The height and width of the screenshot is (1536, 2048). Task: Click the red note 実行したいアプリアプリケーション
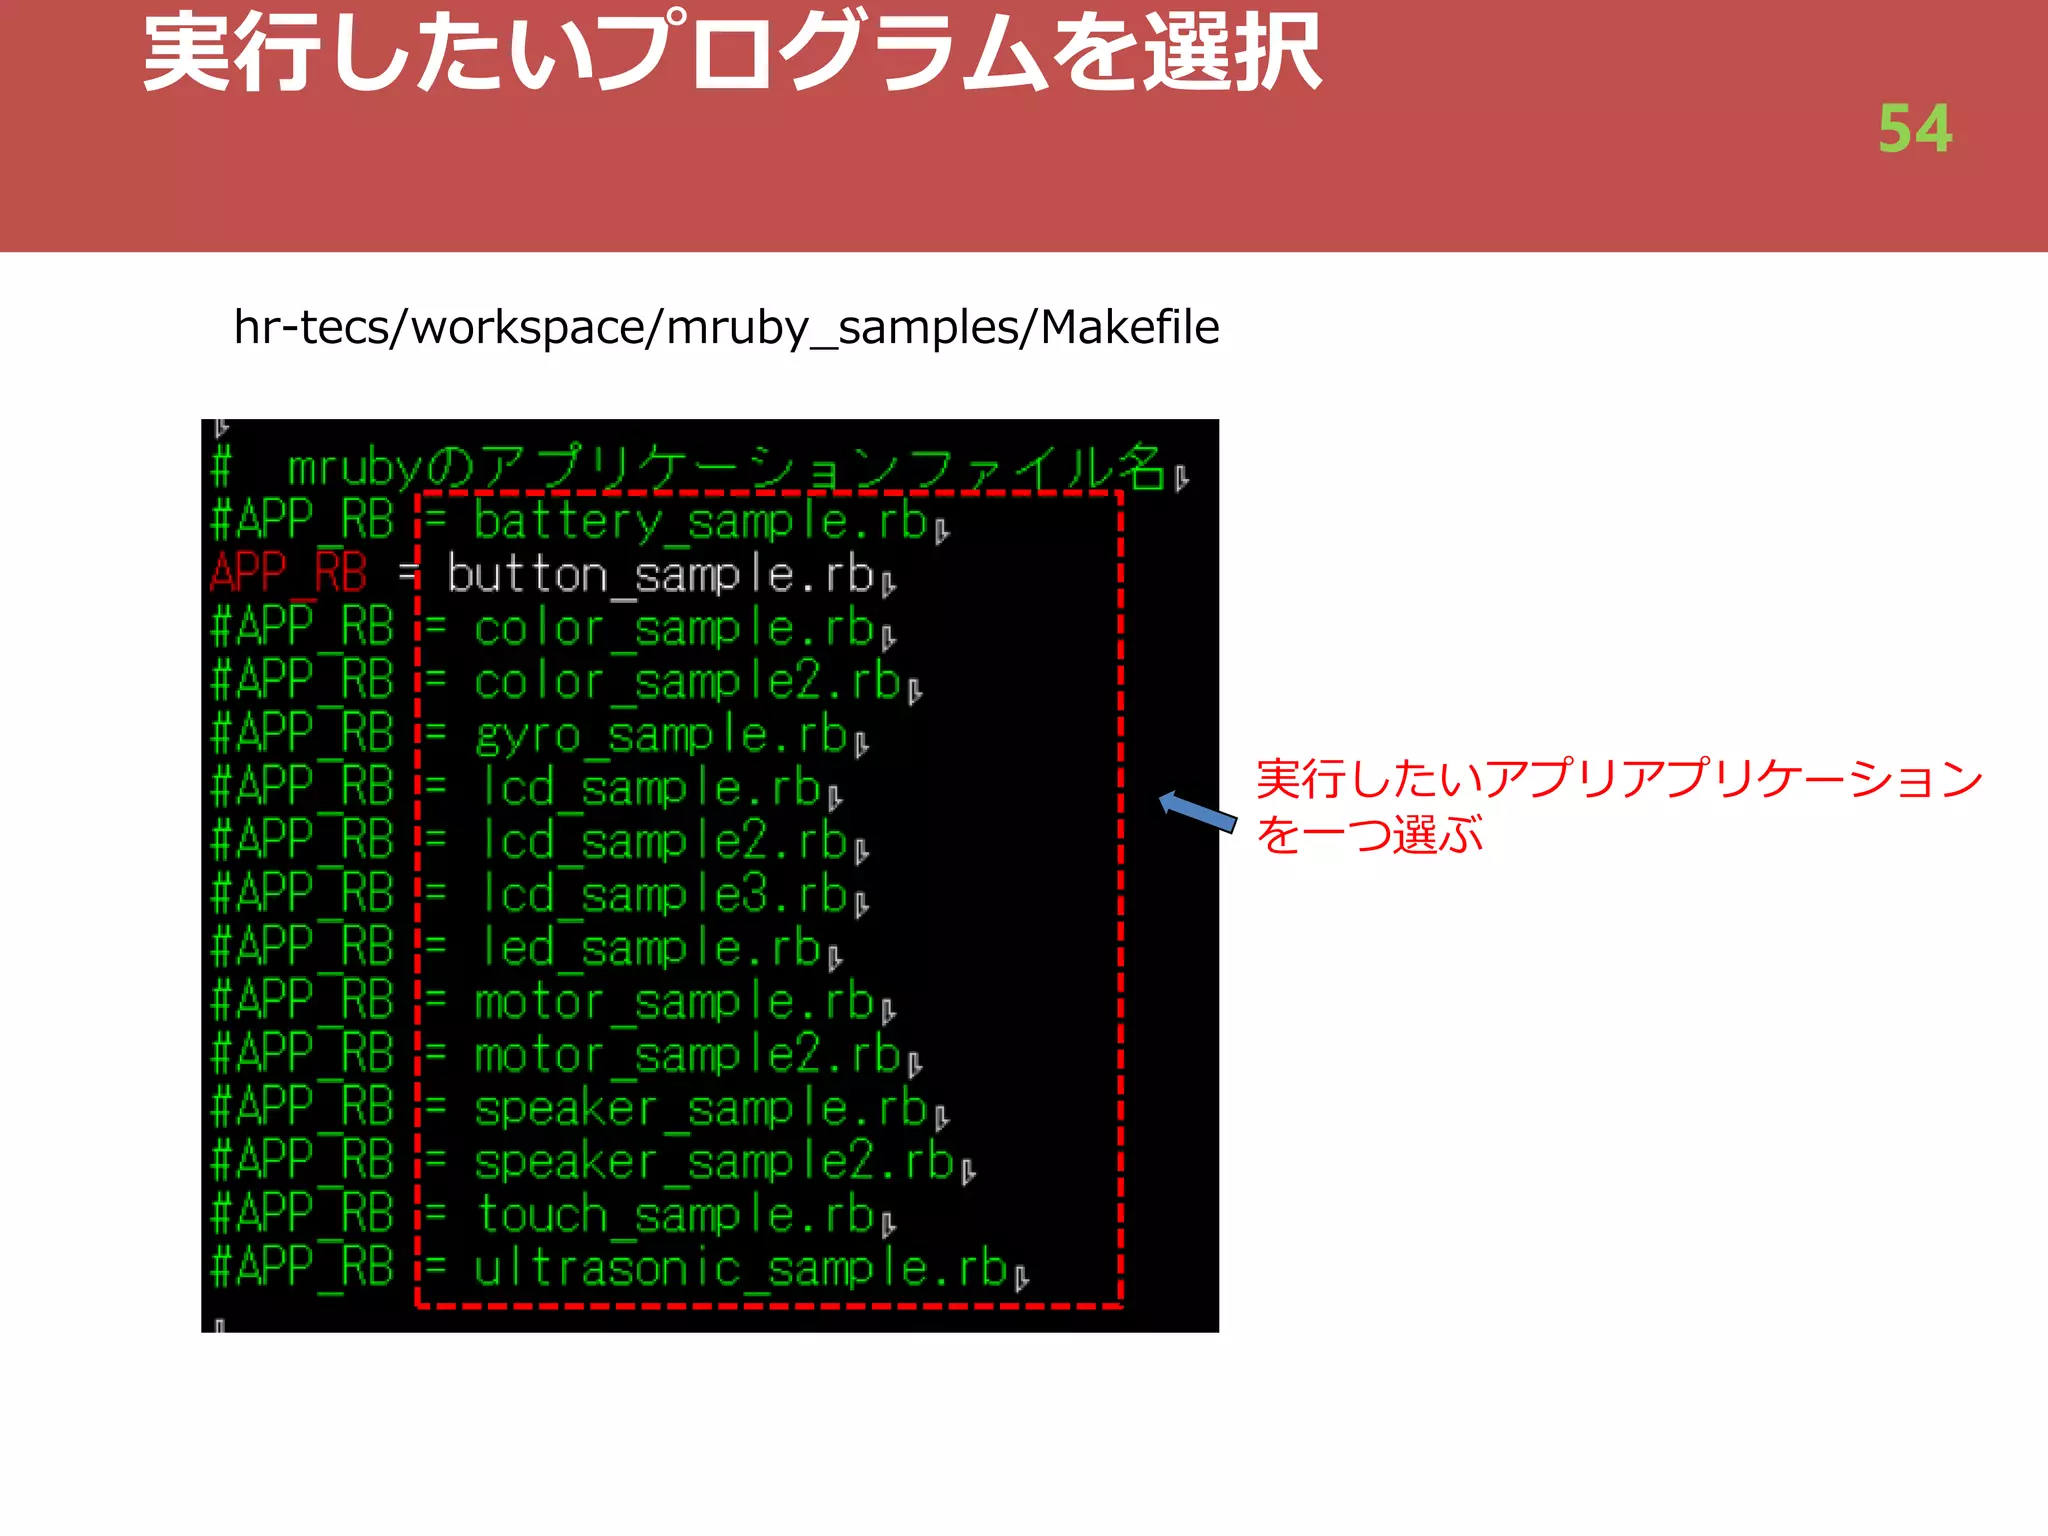point(1620,779)
